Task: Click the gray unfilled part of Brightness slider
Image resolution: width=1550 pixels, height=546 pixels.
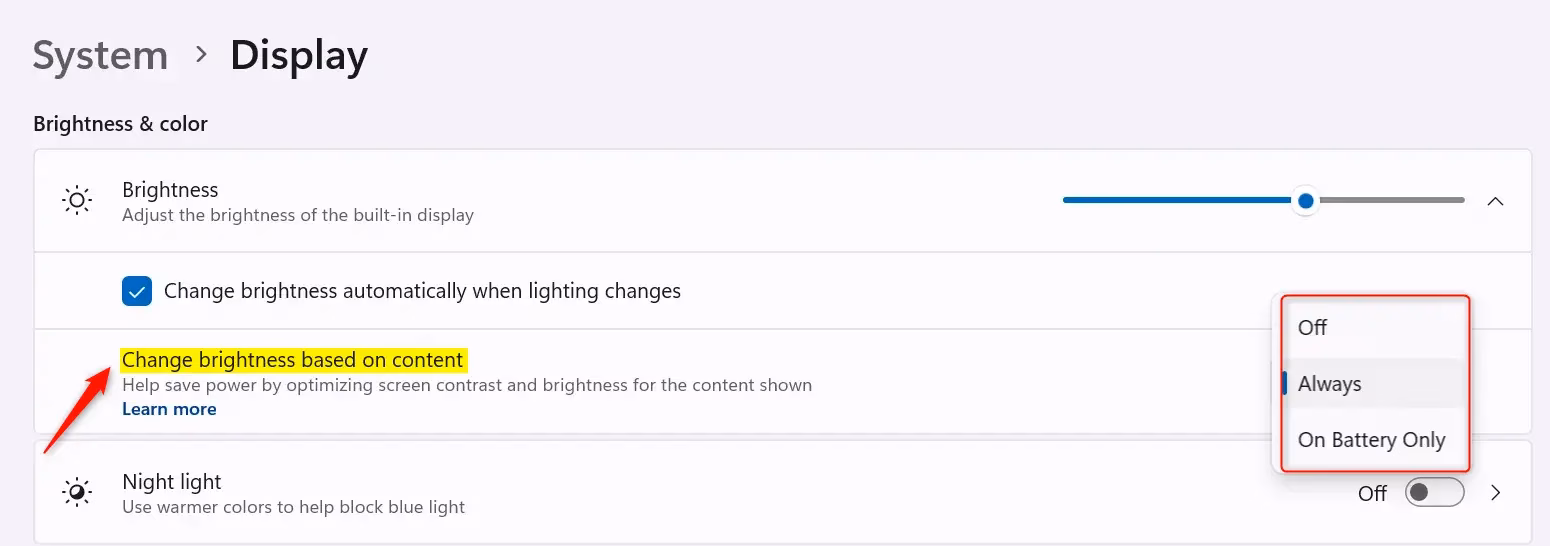Action: click(1390, 201)
